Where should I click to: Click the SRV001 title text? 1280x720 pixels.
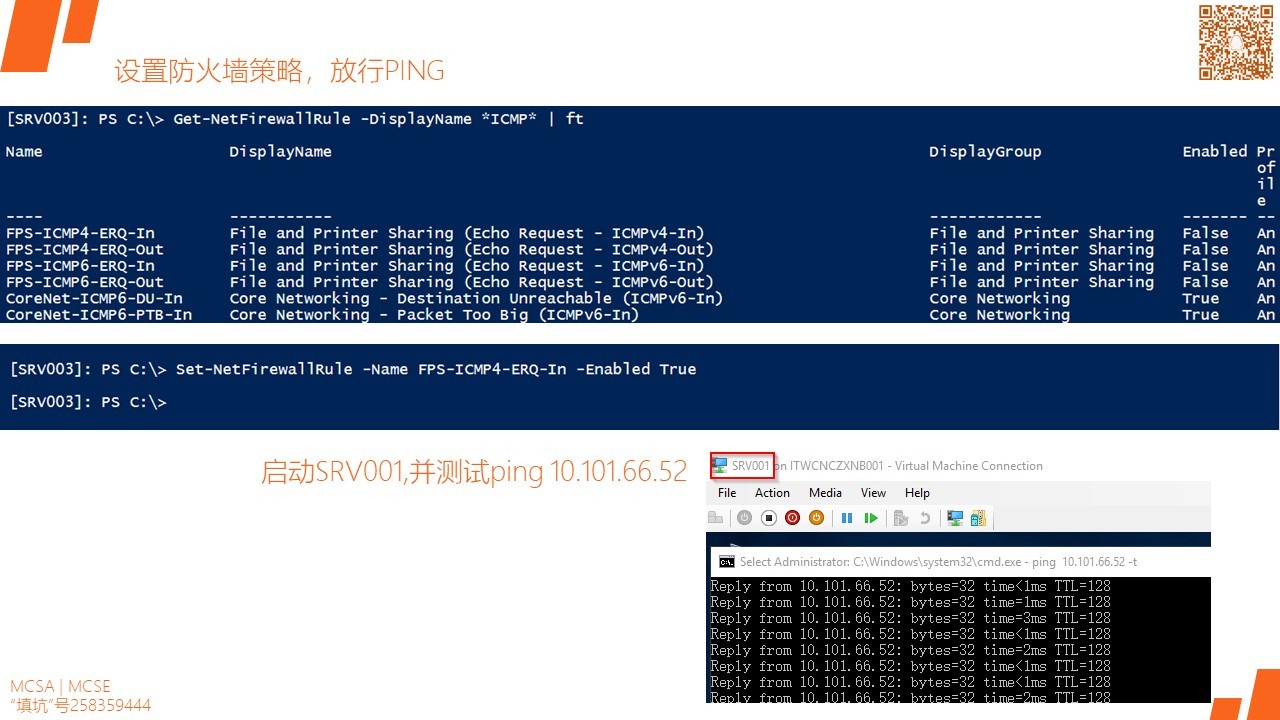tap(751, 466)
